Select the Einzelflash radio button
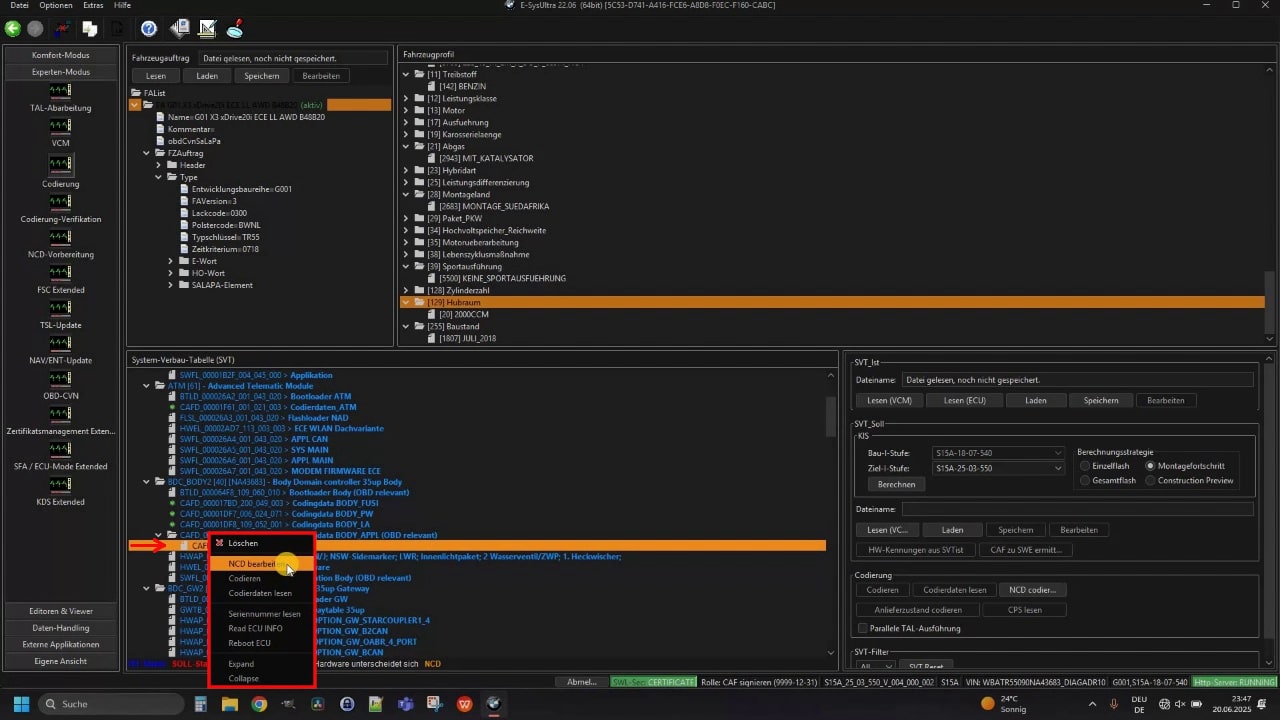Screen dimensions: 1280x720 pos(1086,466)
